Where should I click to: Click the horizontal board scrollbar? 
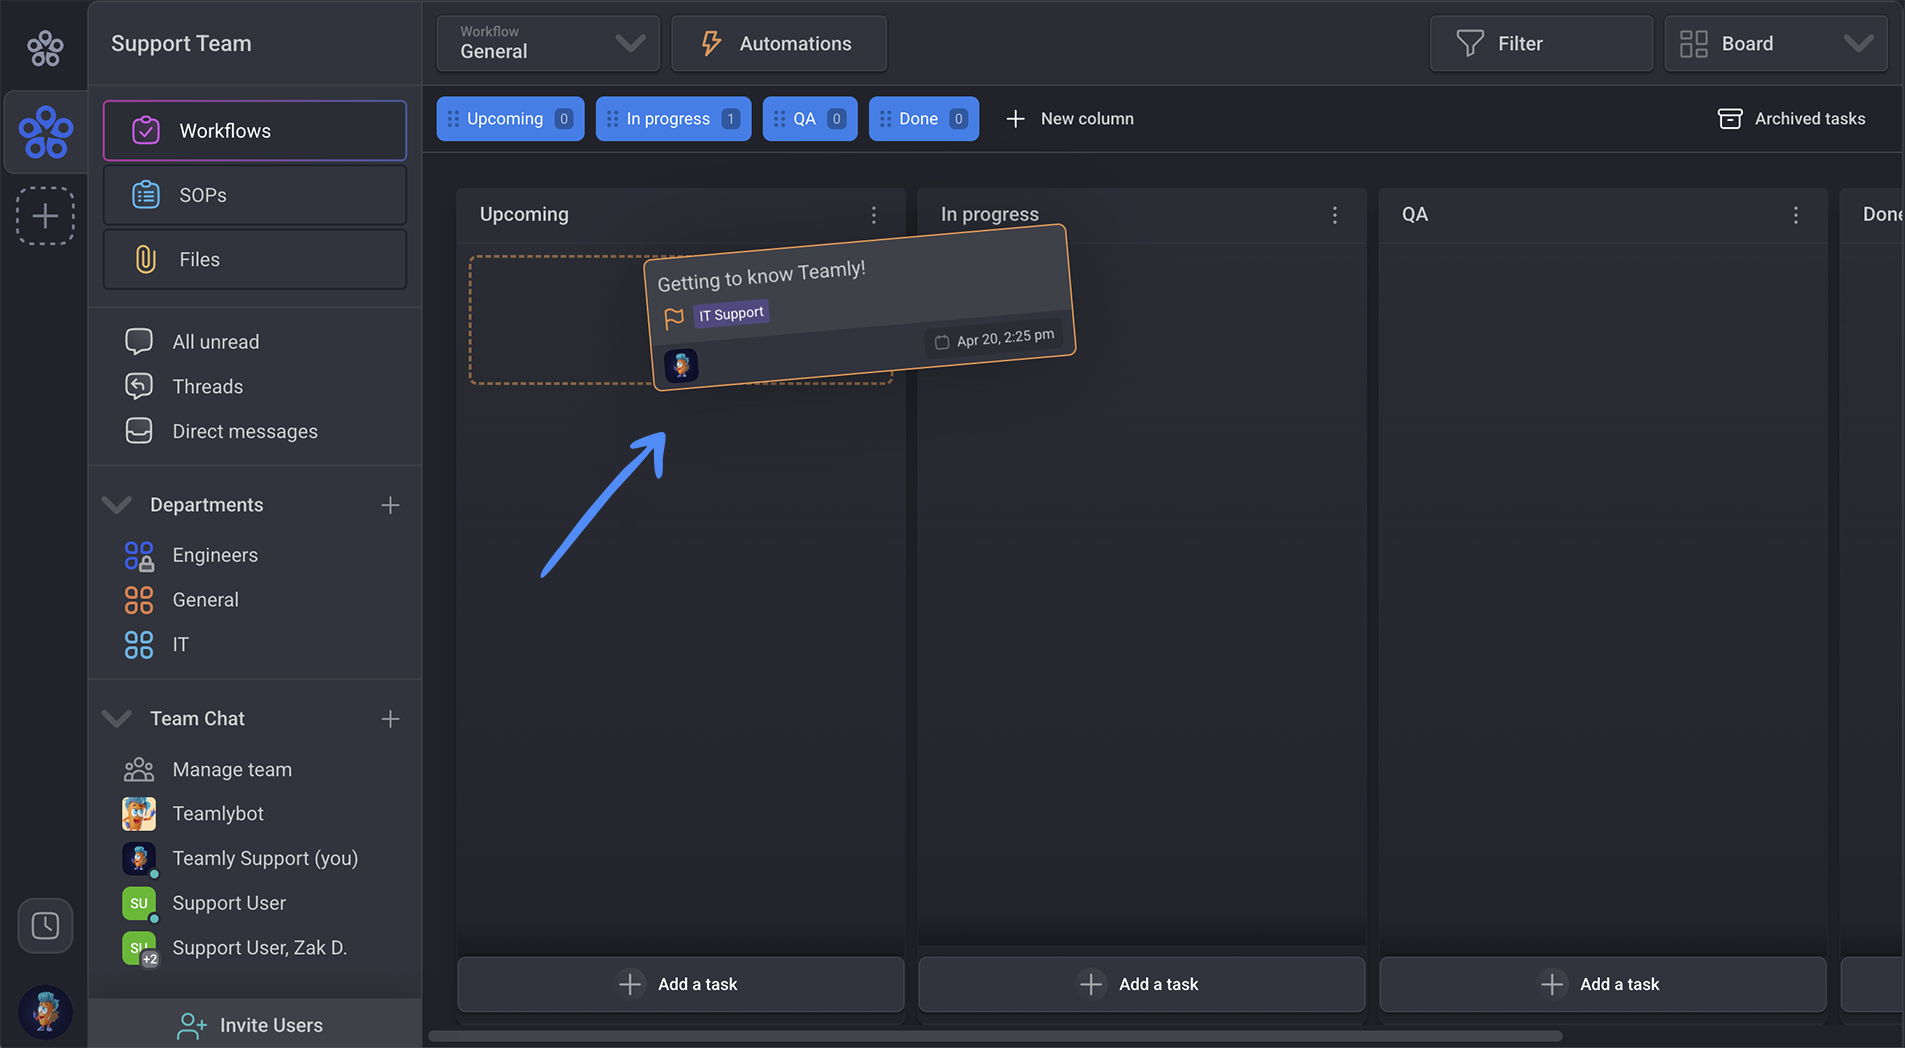click(x=995, y=1036)
